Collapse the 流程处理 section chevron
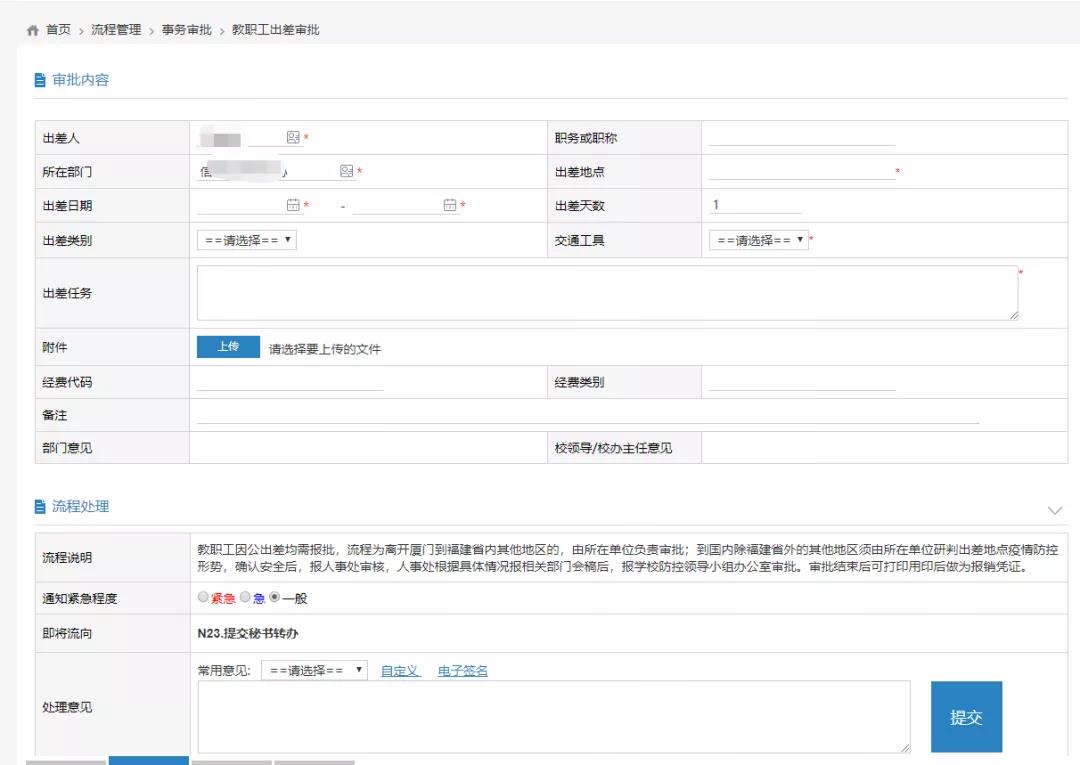Viewport: 1080px width, 765px height. click(1054, 510)
